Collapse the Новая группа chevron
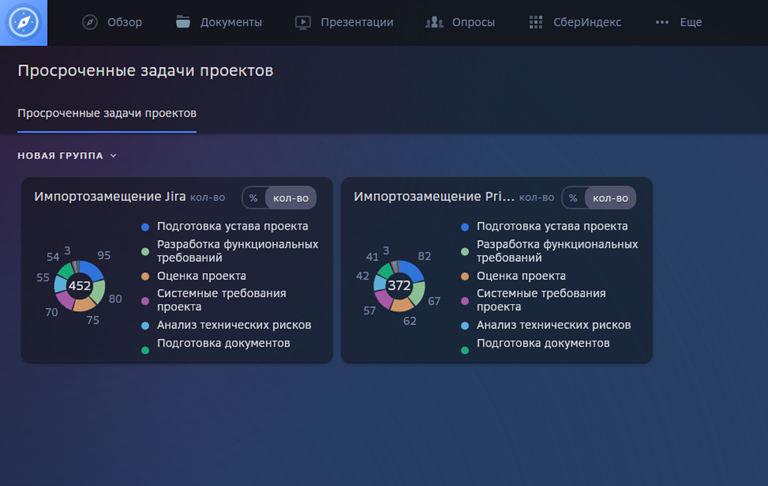768x486 pixels. (x=114, y=156)
